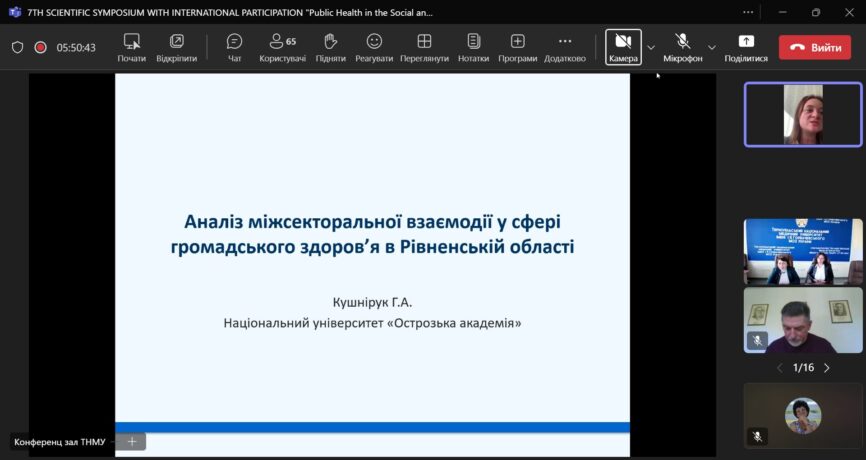Unmute the microphone (Мікрофон)
The image size is (866, 460).
click(682, 46)
